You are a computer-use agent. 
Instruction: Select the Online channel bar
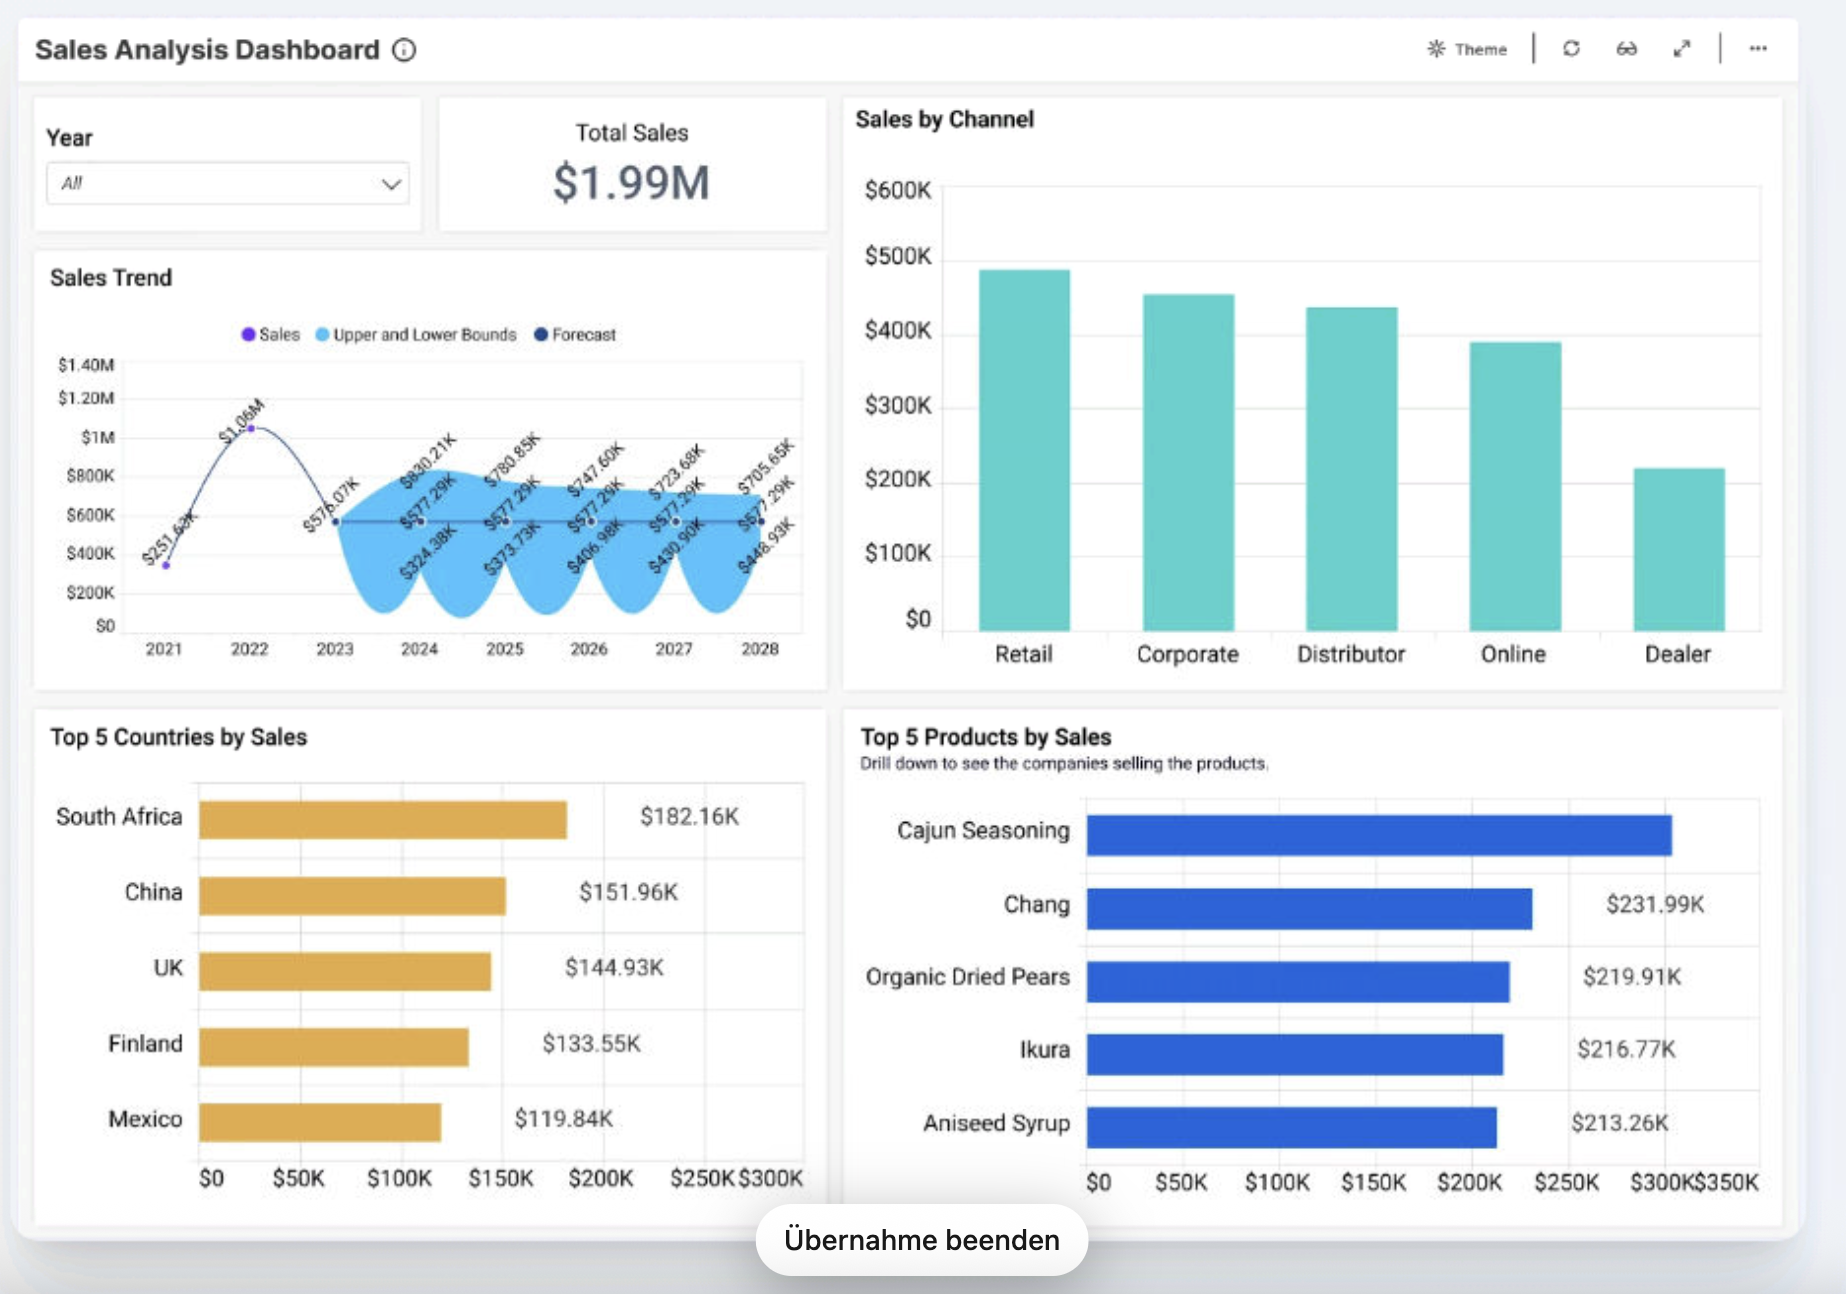point(1515,486)
